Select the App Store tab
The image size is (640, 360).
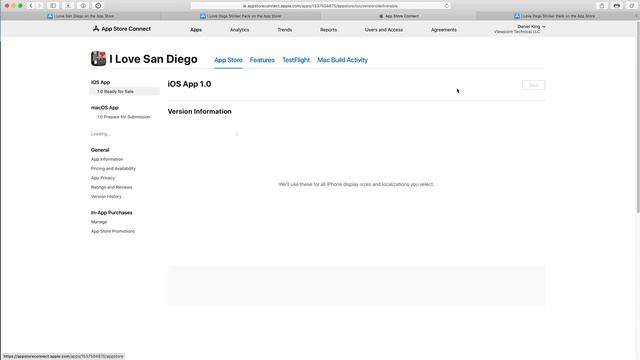[x=228, y=60]
